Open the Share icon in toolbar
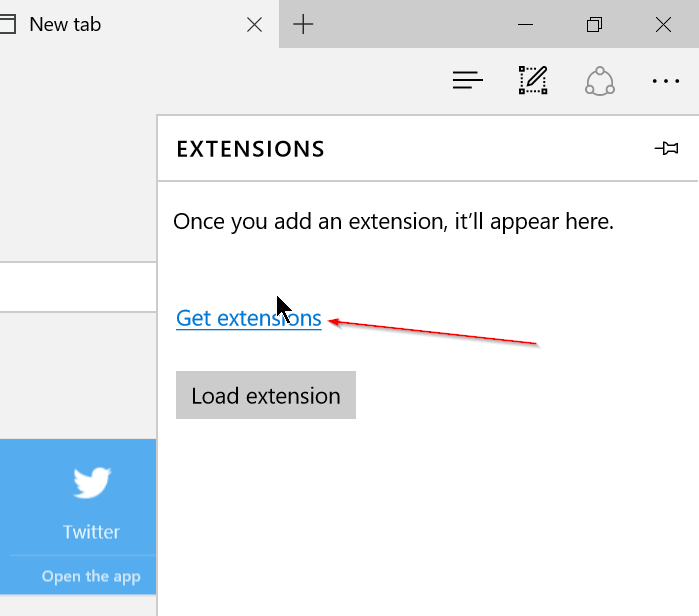 click(x=600, y=81)
